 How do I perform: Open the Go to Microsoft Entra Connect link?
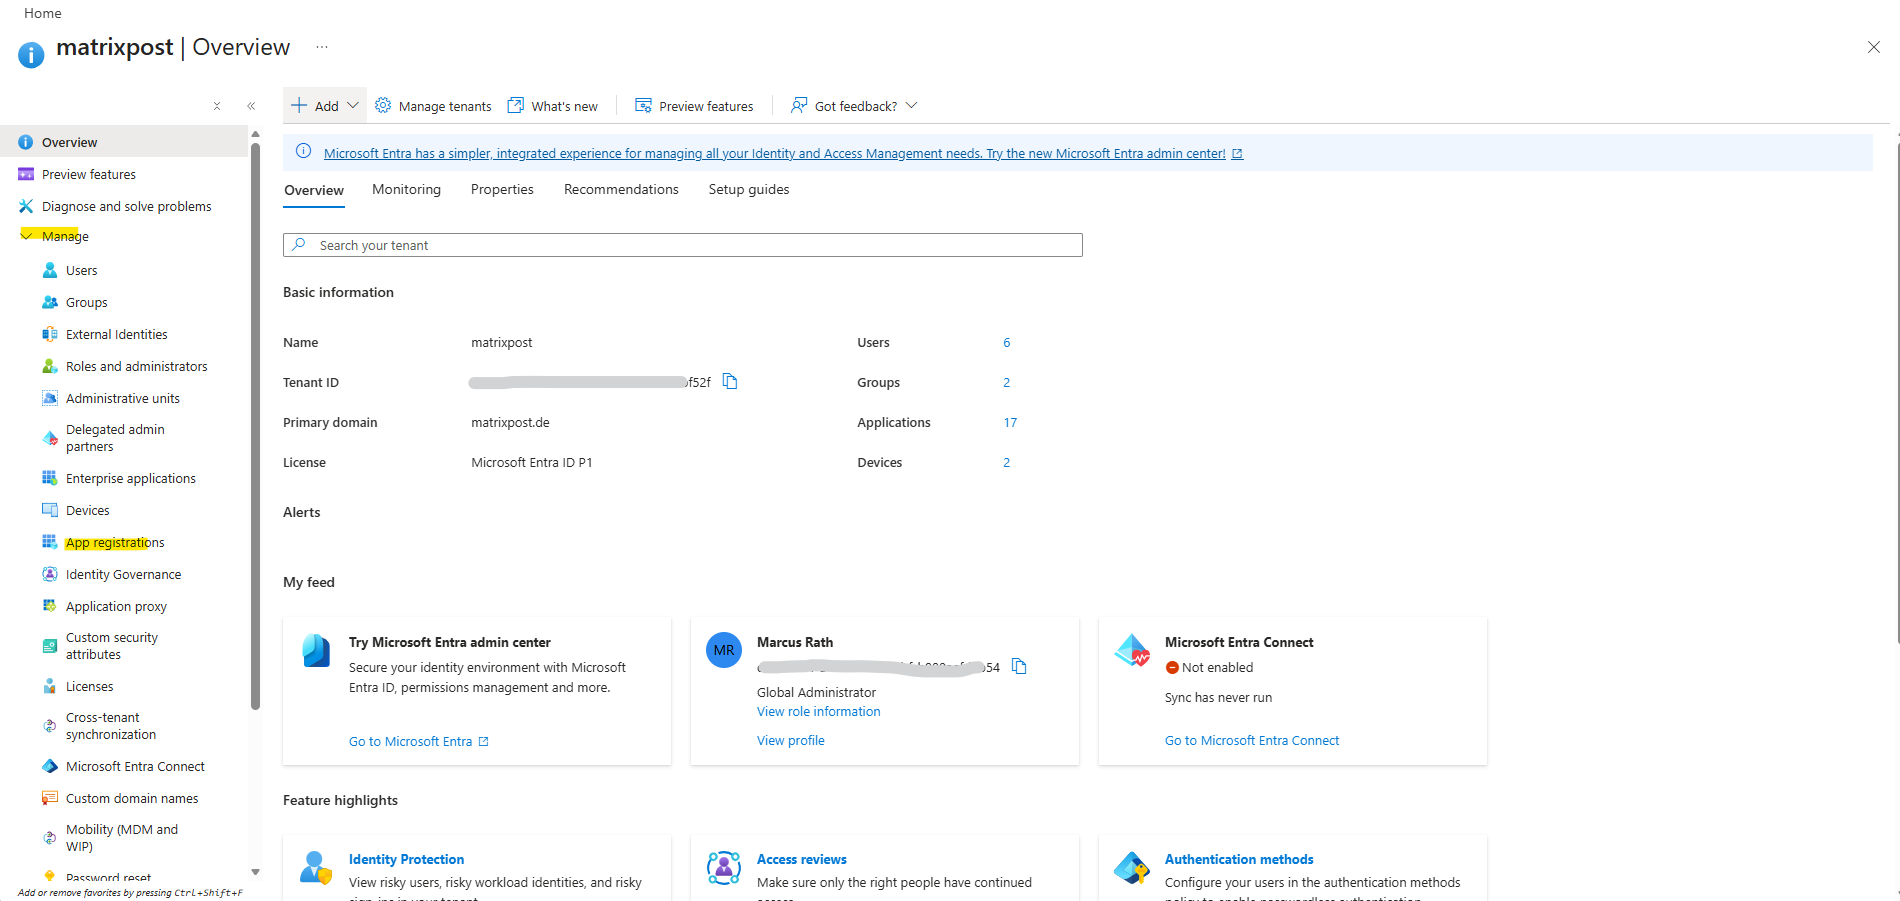tap(1251, 741)
